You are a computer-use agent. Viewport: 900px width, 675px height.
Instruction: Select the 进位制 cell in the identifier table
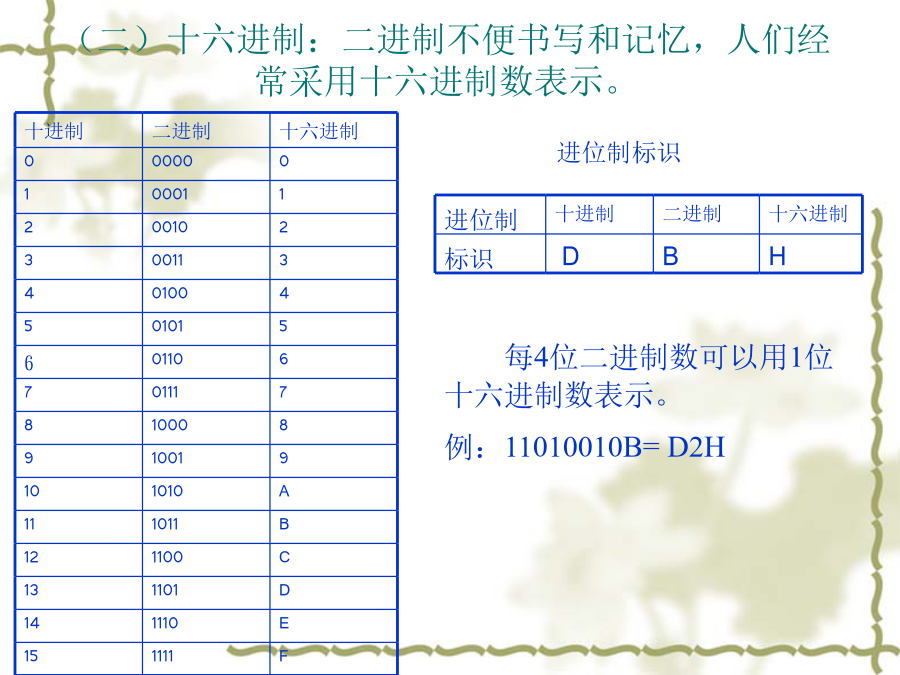[x=490, y=215]
